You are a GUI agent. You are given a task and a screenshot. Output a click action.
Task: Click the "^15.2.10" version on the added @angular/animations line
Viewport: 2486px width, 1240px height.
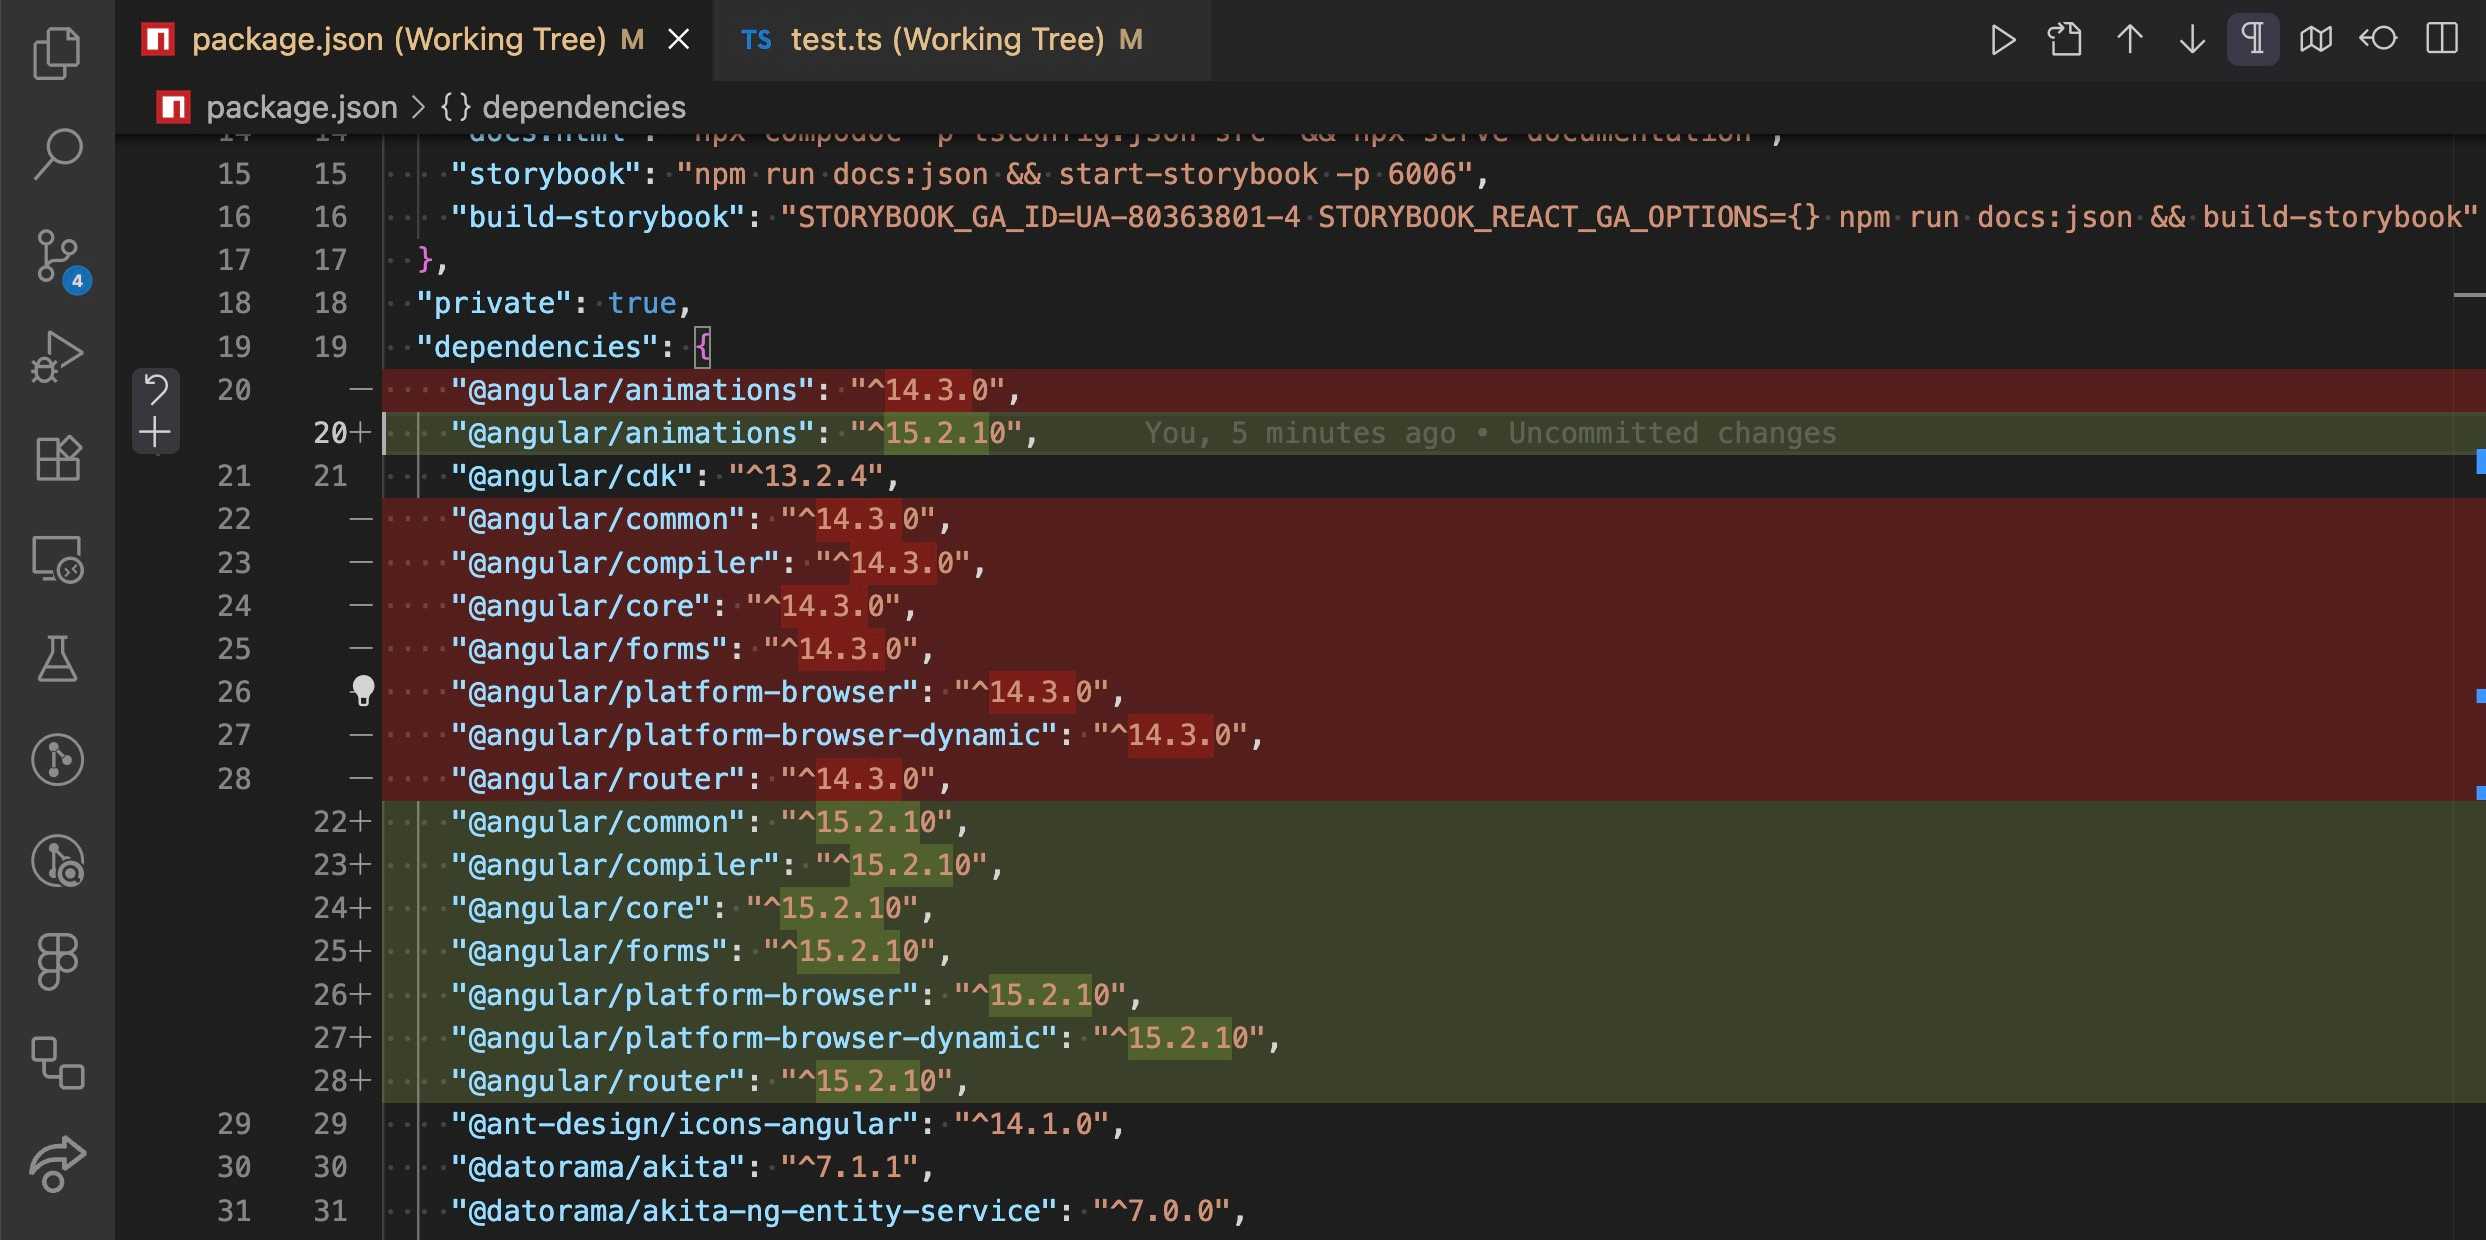click(936, 433)
